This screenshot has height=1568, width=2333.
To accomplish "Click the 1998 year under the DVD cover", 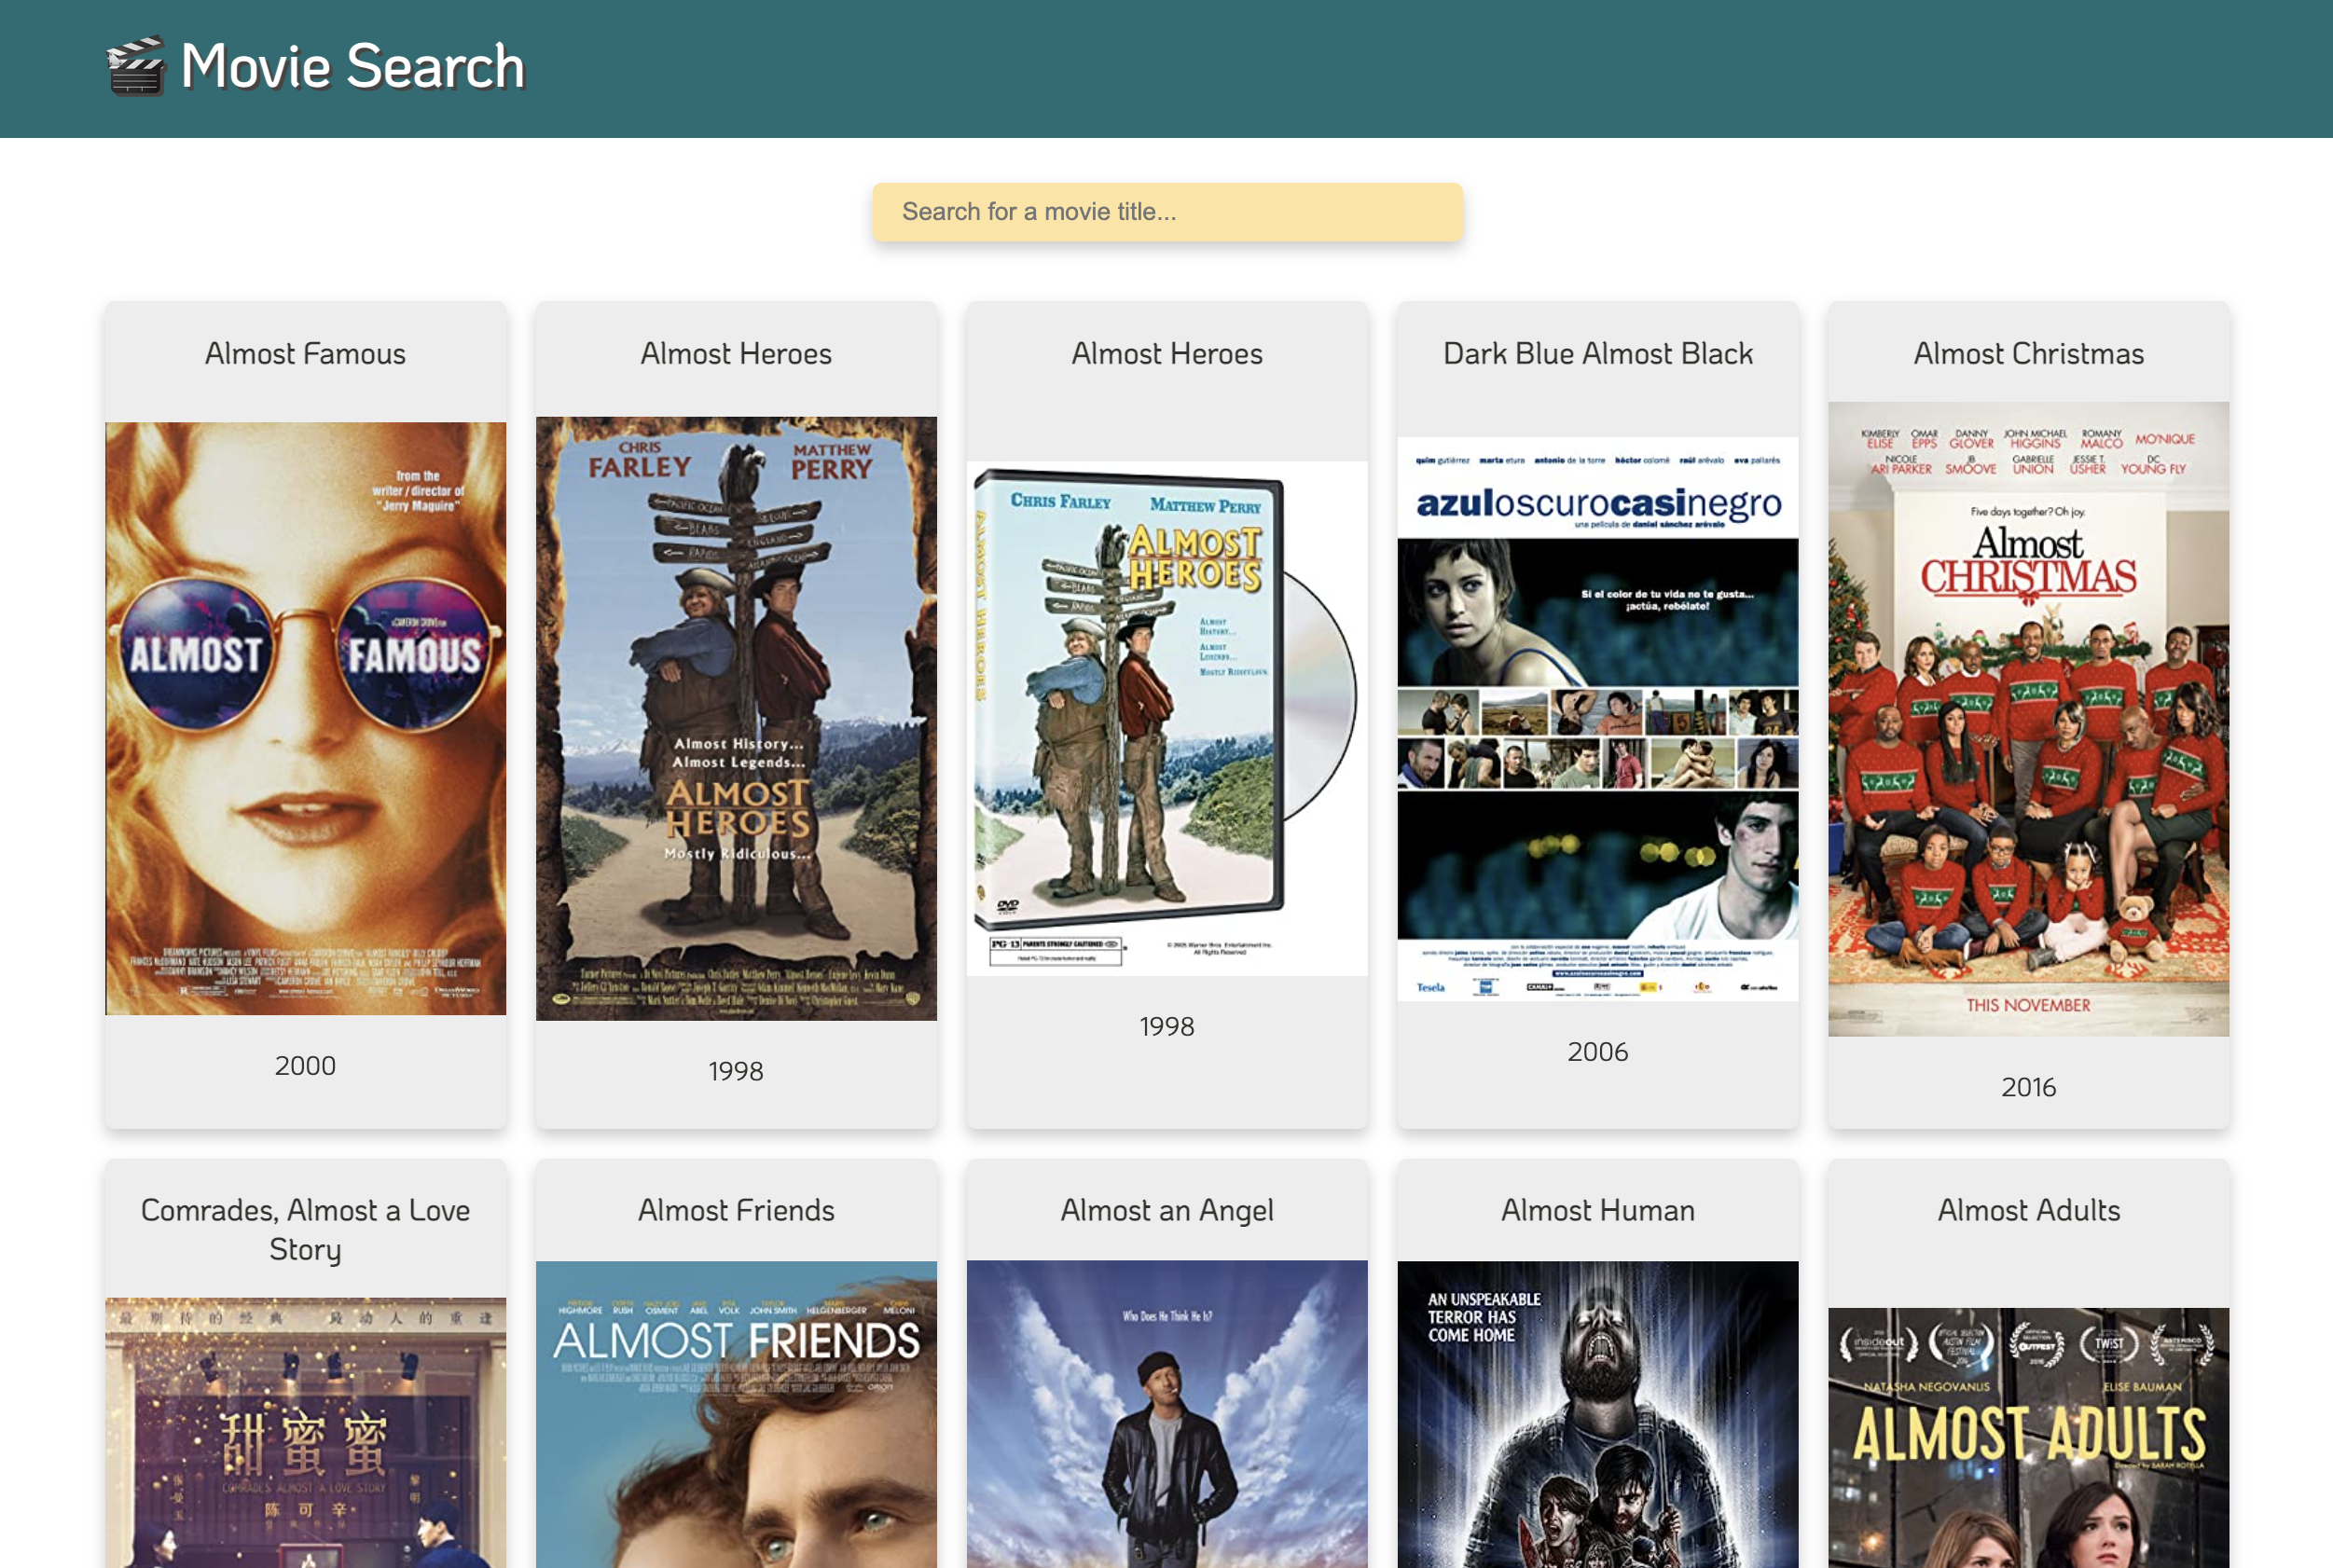I will (x=1167, y=1027).
